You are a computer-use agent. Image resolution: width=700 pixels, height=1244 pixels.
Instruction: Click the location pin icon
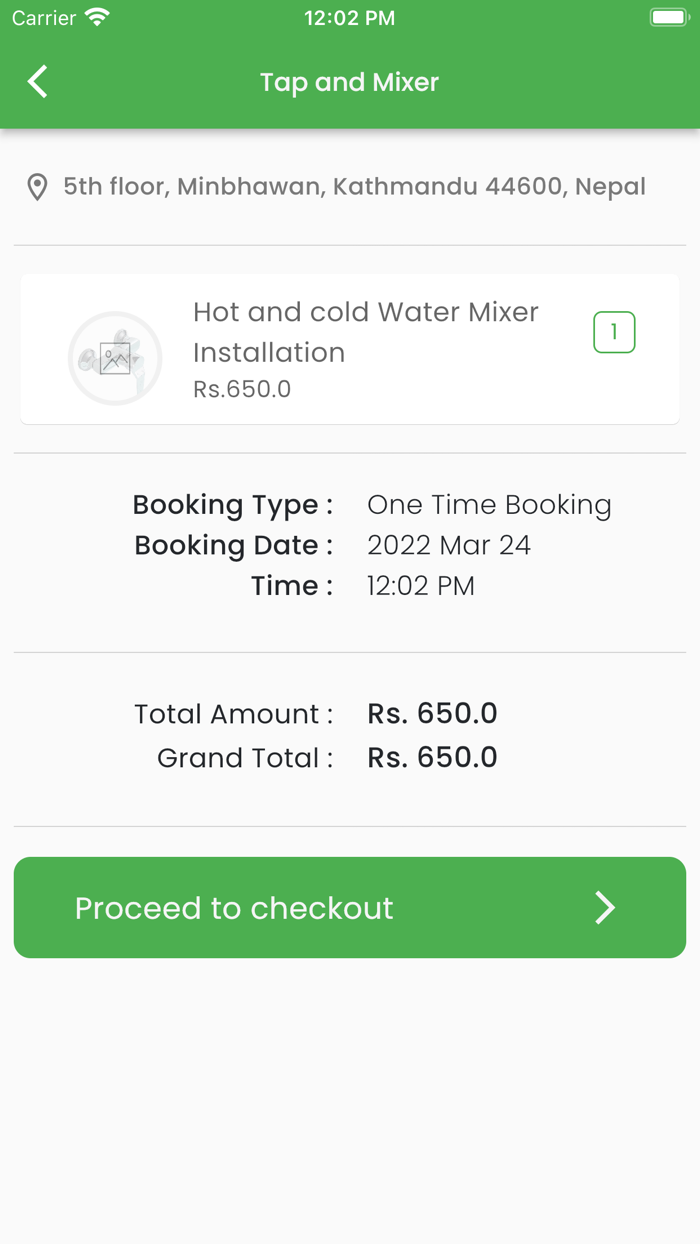tap(37, 187)
